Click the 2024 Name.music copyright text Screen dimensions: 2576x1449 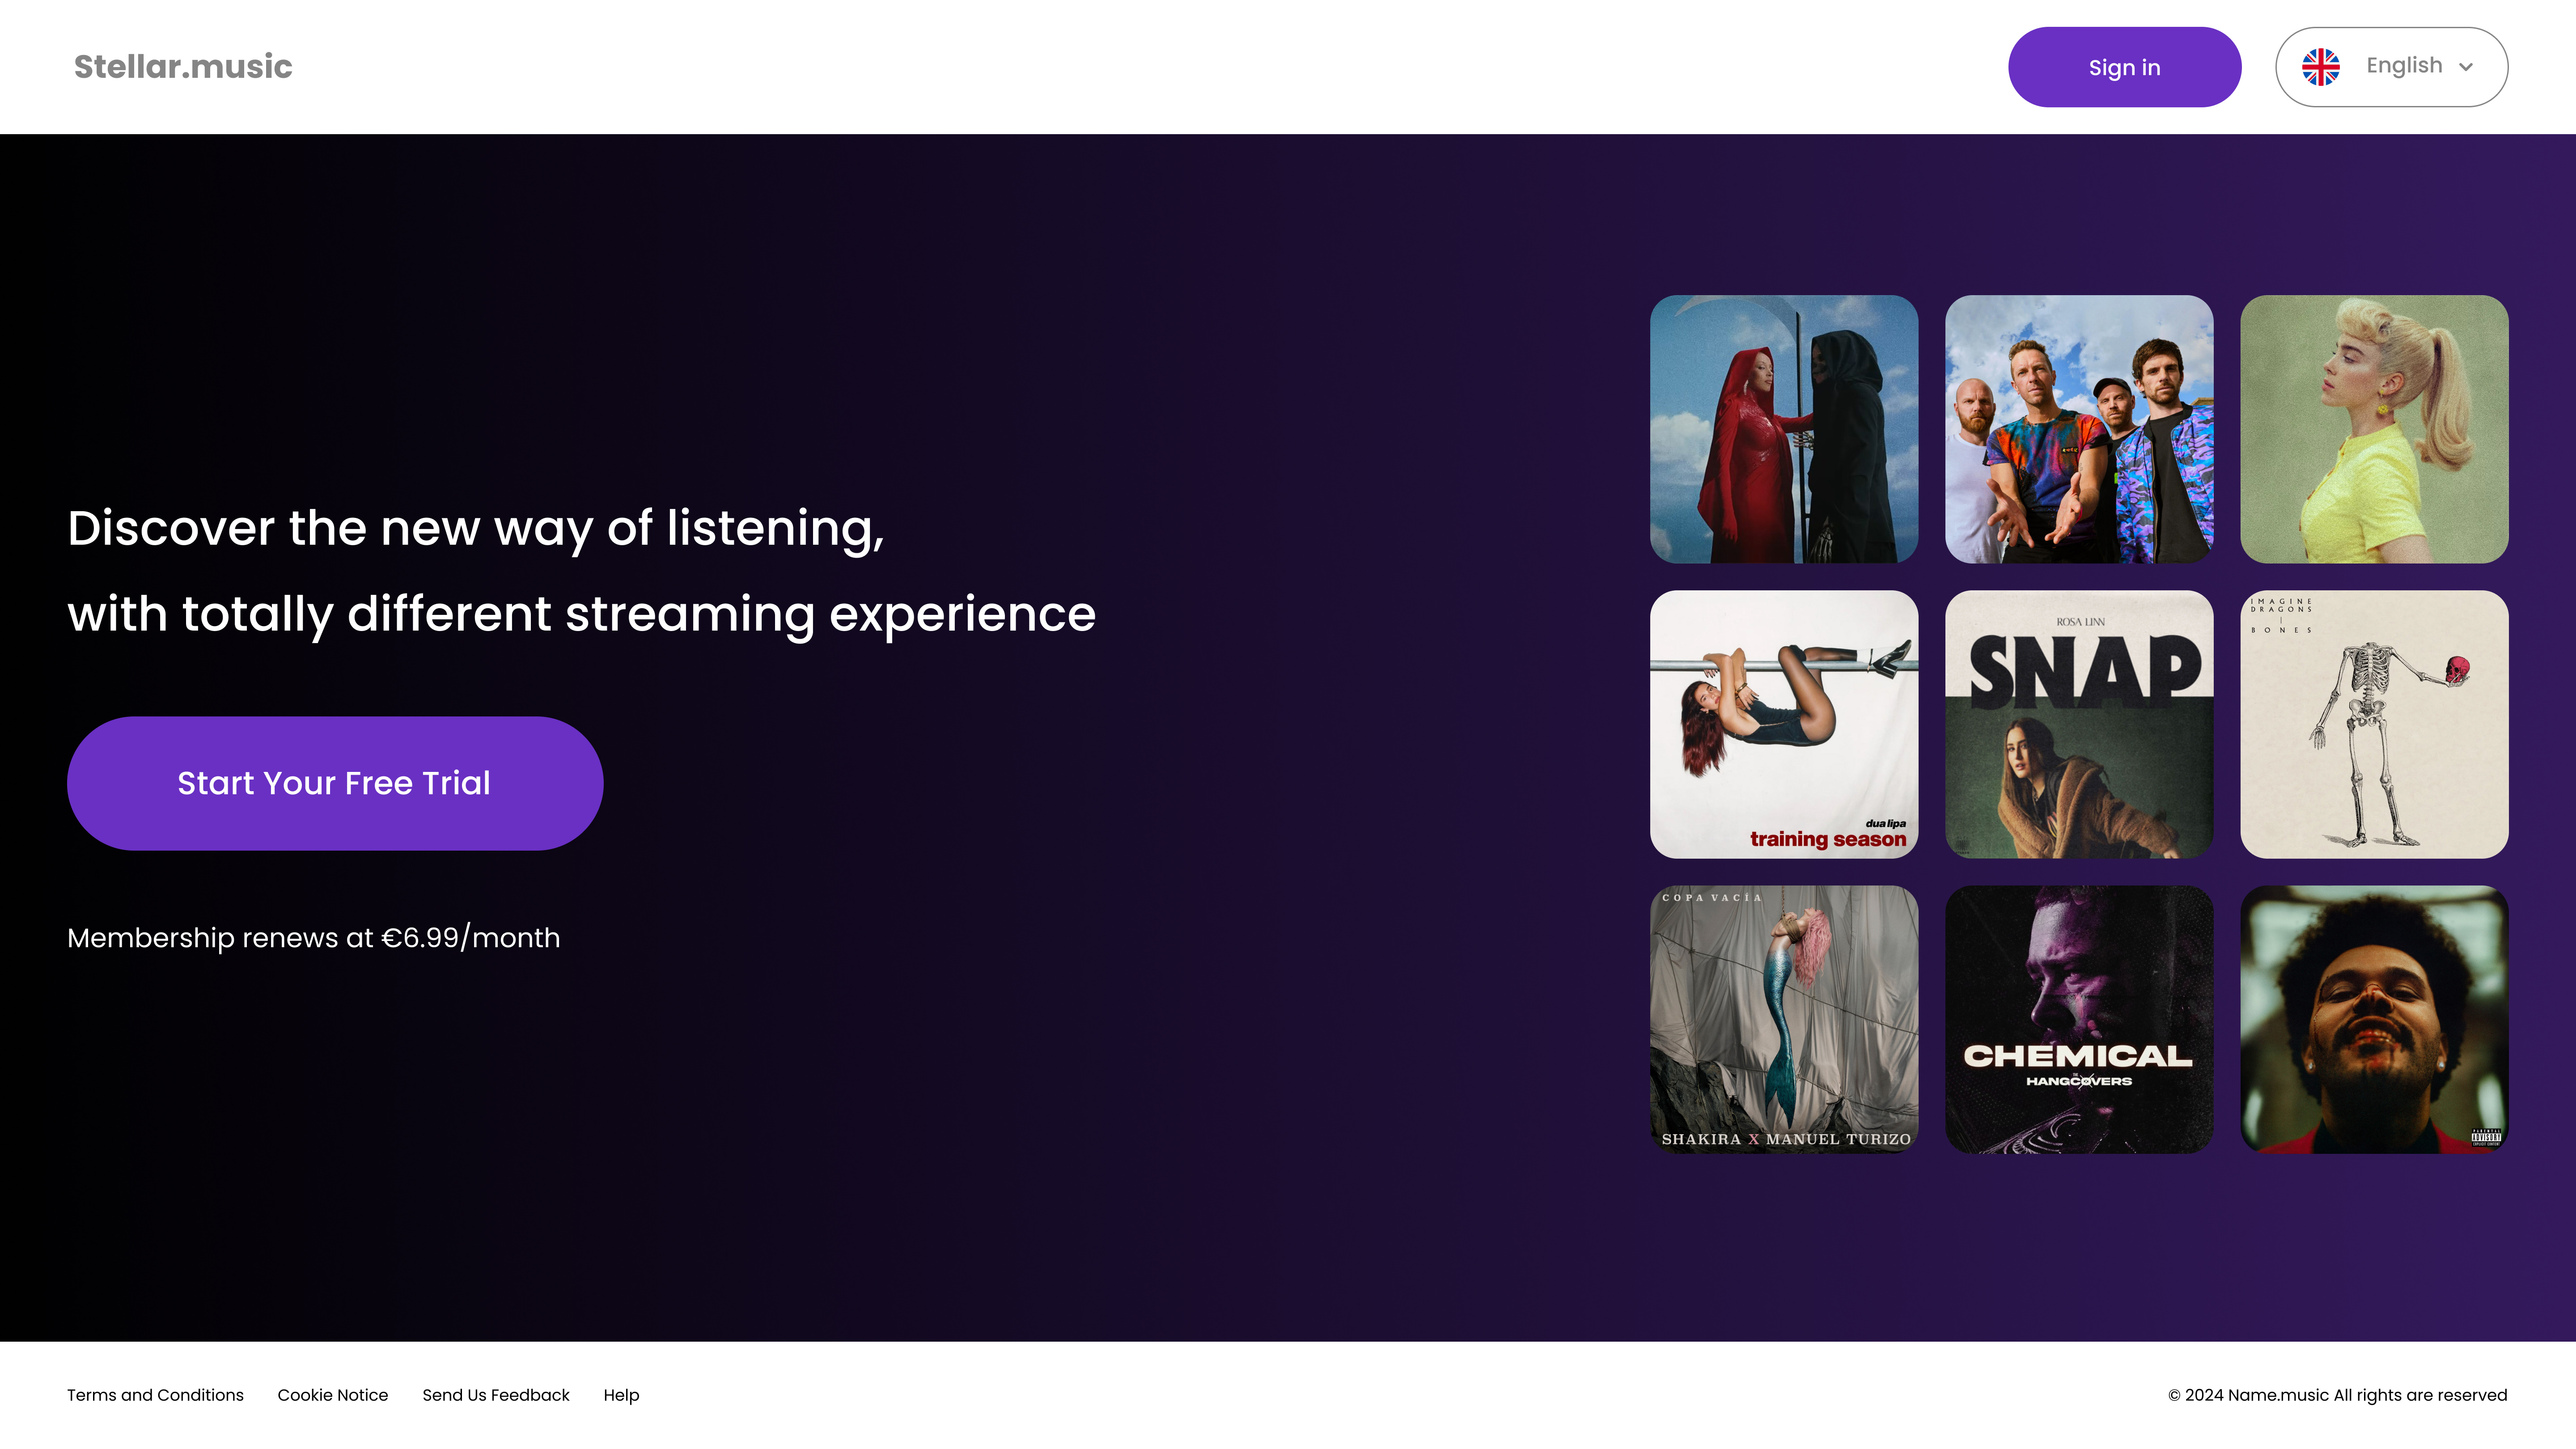2337,1395
